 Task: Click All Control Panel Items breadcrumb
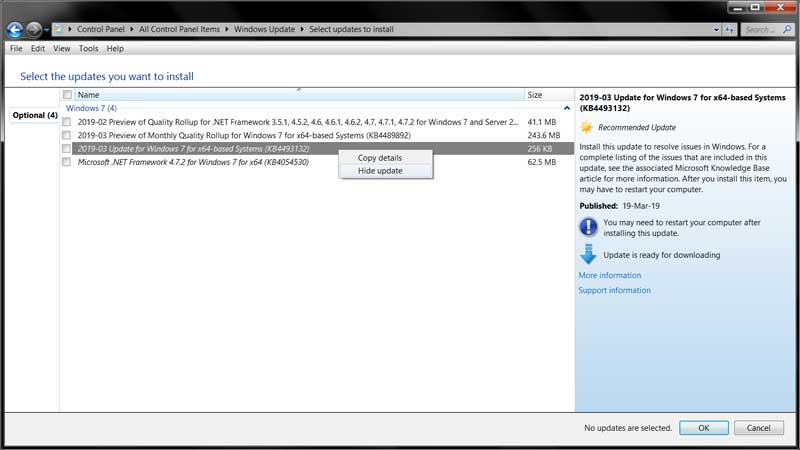[x=179, y=29]
